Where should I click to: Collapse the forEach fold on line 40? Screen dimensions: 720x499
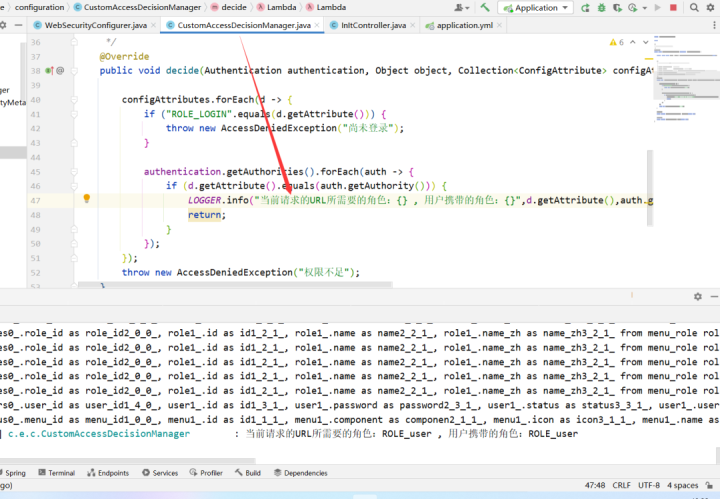[x=74, y=100]
